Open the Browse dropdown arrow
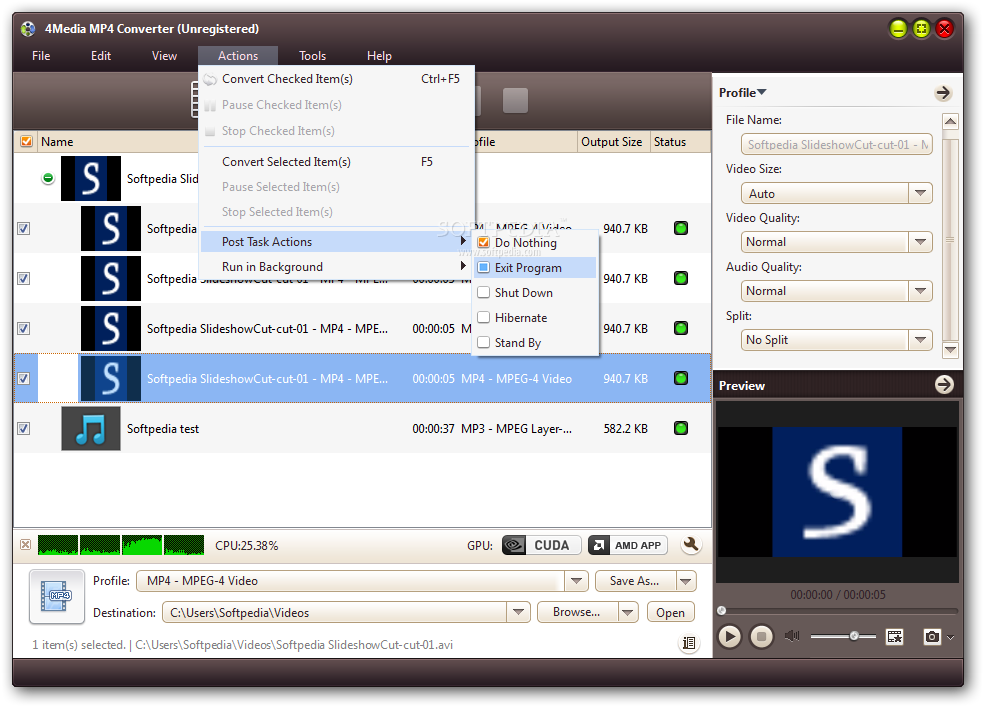 click(628, 612)
